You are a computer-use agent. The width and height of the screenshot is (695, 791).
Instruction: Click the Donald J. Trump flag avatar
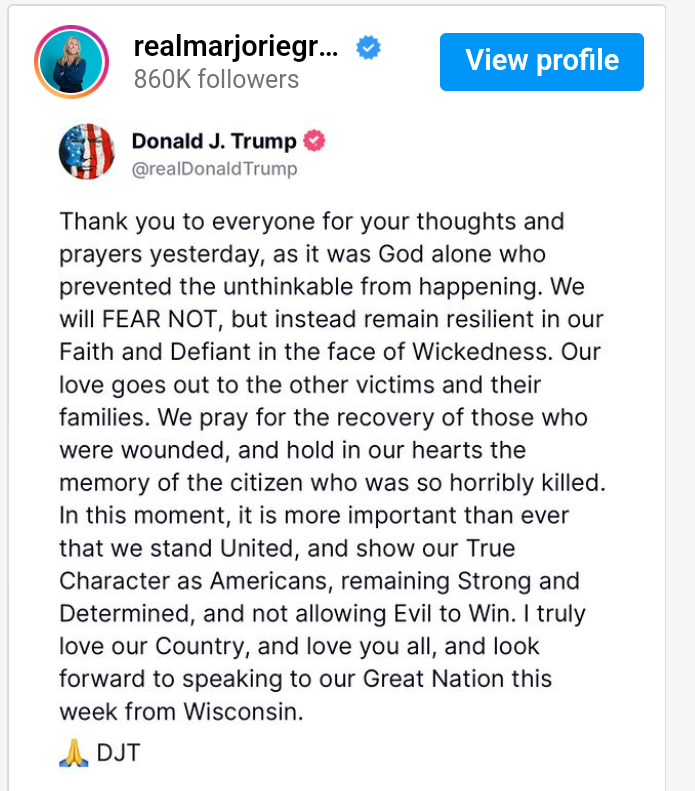(x=87, y=151)
